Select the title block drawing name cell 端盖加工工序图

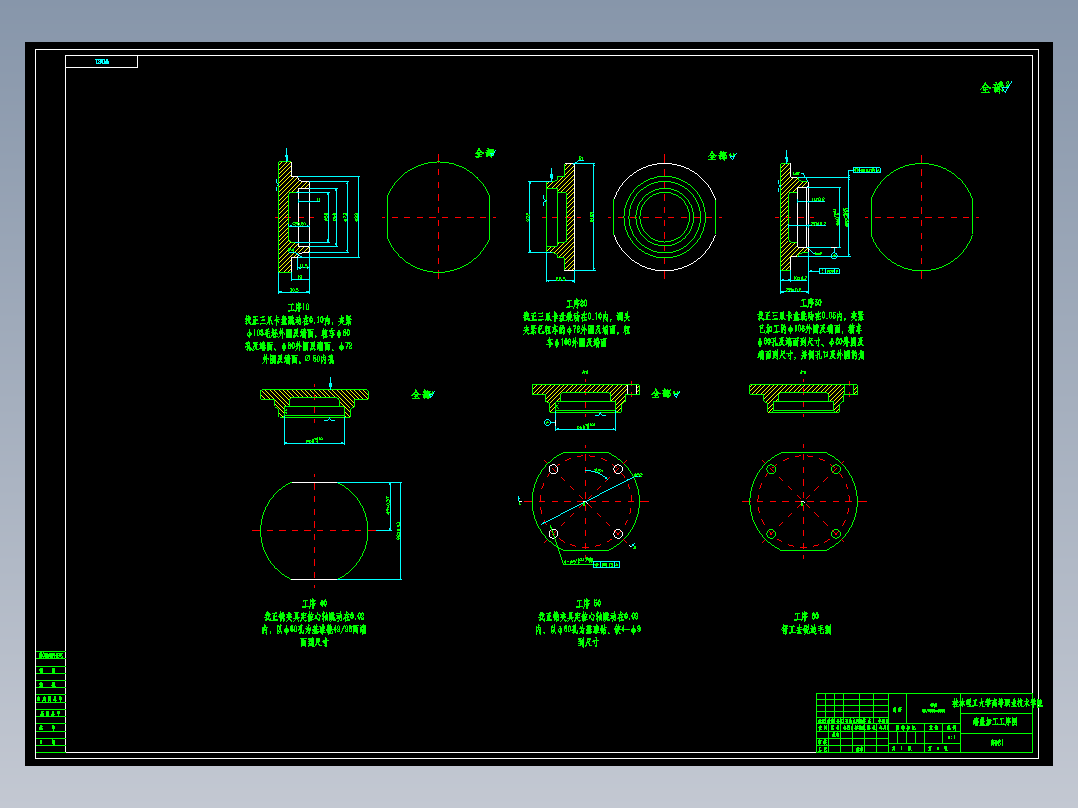(994, 722)
